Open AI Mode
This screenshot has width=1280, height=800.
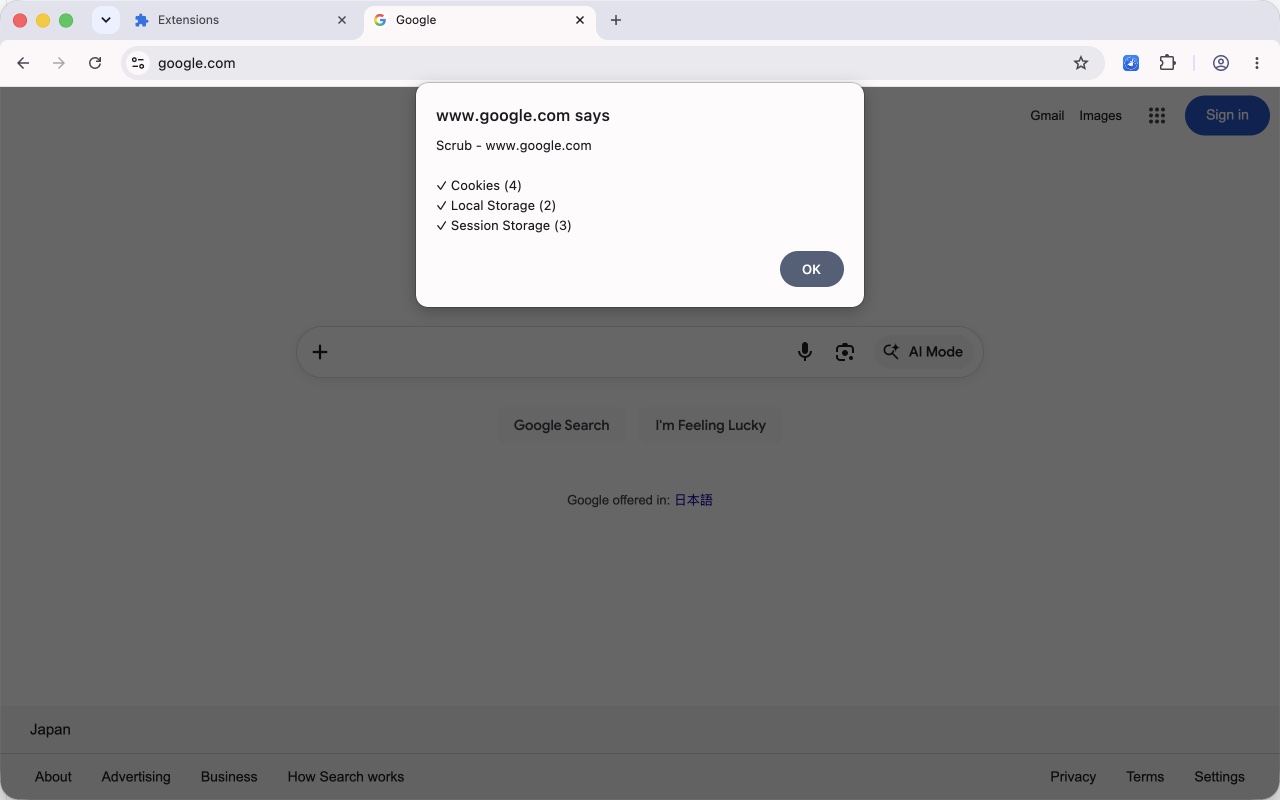point(923,352)
